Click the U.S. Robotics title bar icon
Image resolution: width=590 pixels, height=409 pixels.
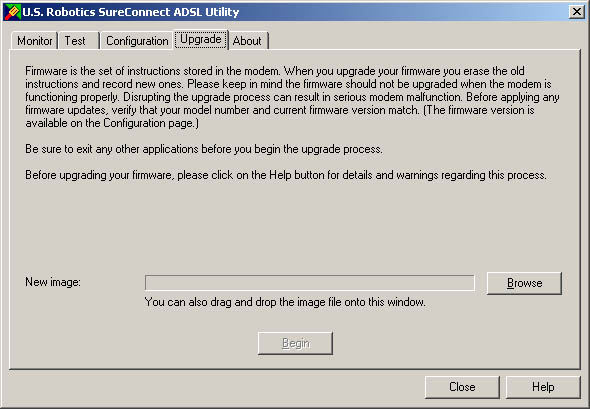pyautogui.click(x=12, y=12)
